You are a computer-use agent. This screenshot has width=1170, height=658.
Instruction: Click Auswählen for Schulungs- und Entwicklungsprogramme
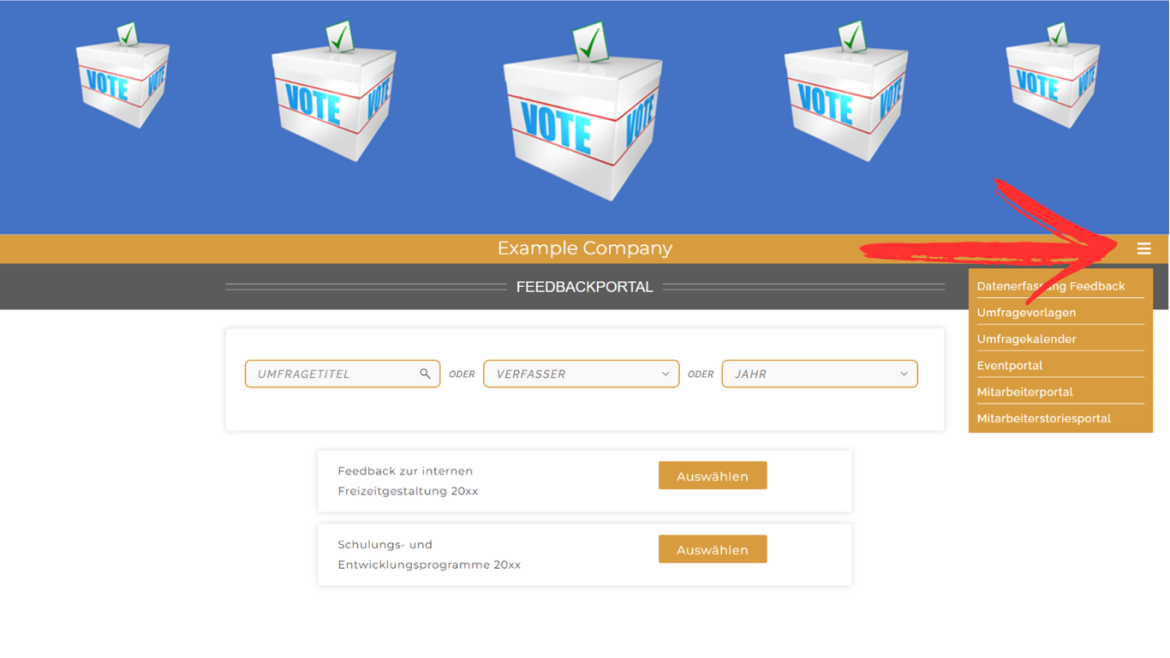pyautogui.click(x=713, y=550)
